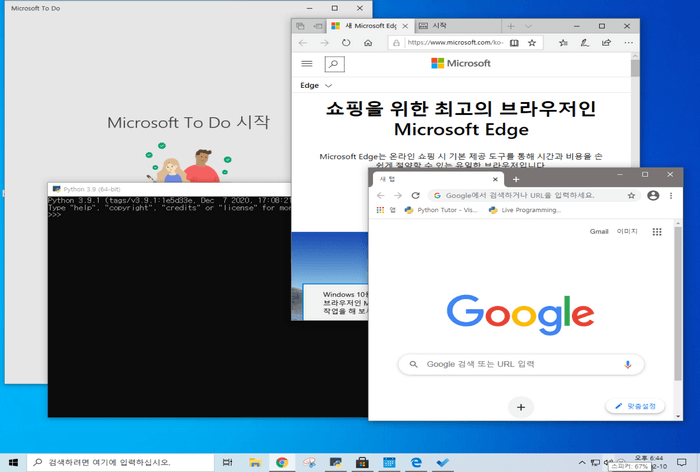Open Calendar app from taskbar
The image size is (700, 472).
[x=389, y=463]
